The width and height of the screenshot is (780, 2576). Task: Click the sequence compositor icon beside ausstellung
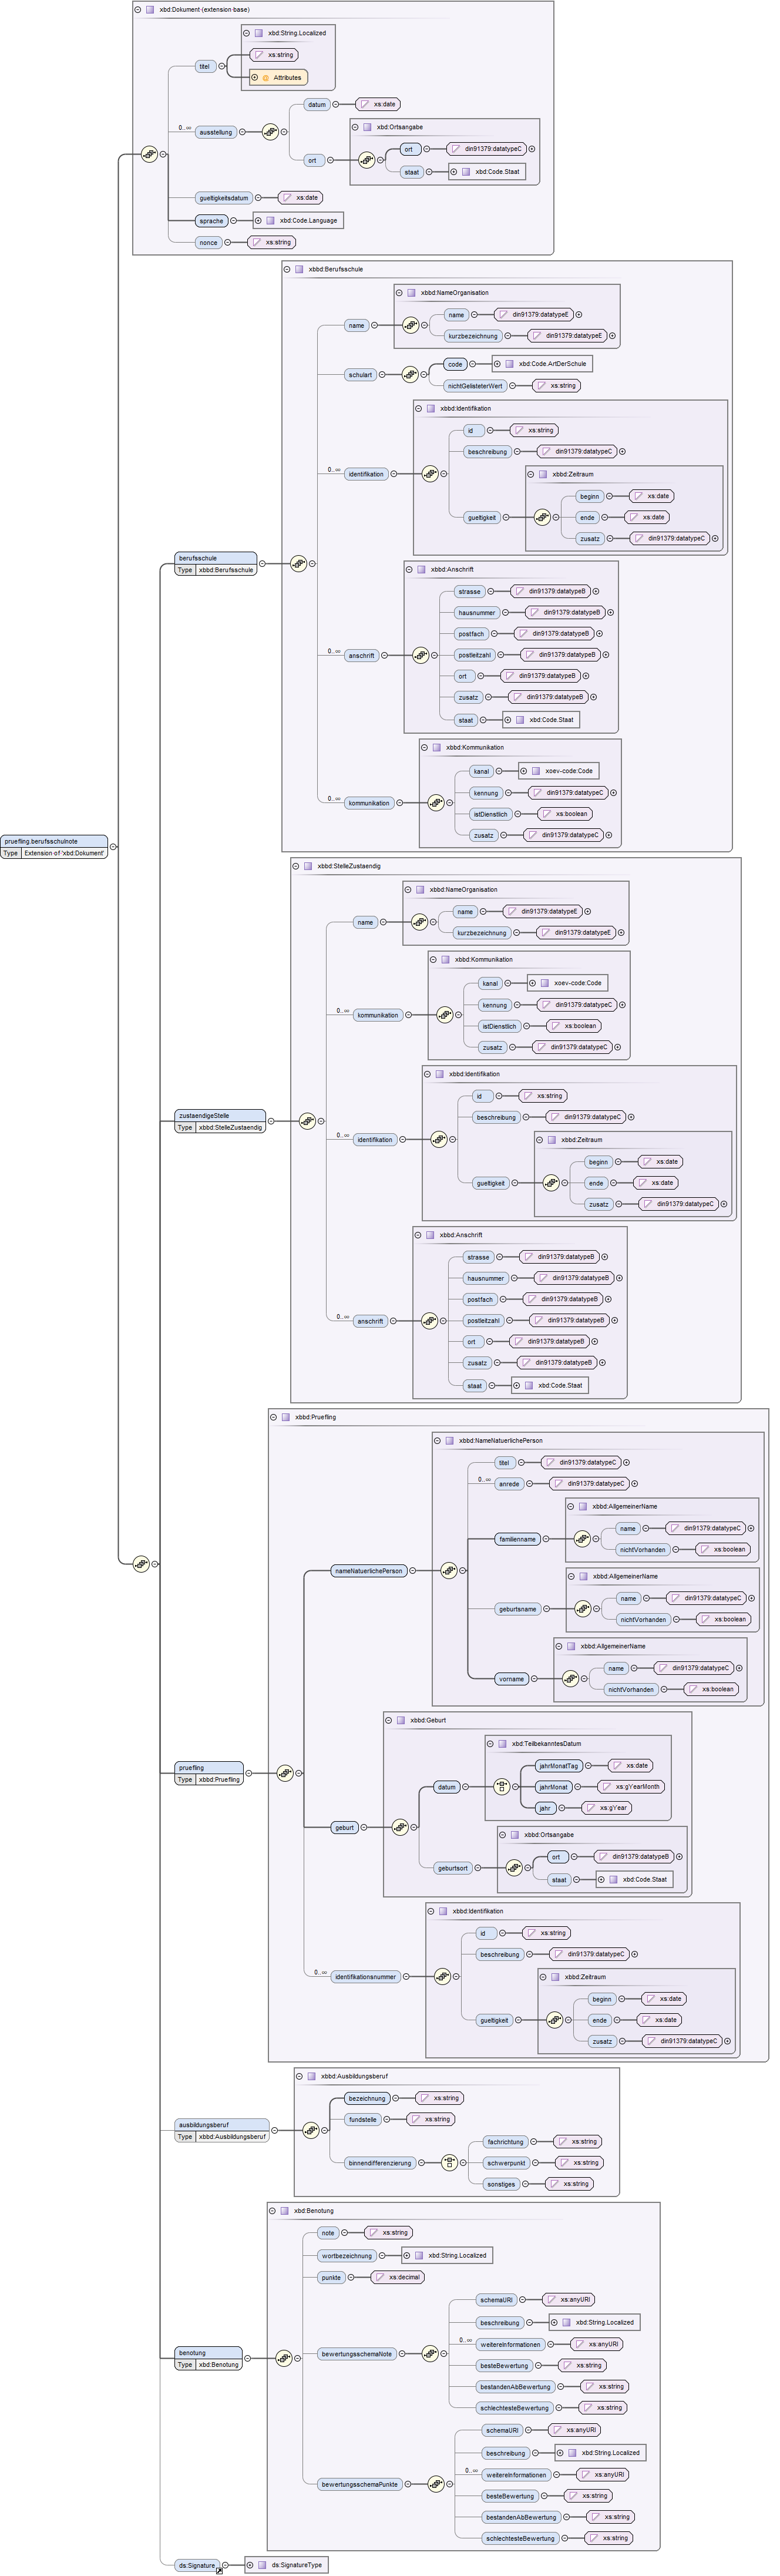pyautogui.click(x=270, y=132)
